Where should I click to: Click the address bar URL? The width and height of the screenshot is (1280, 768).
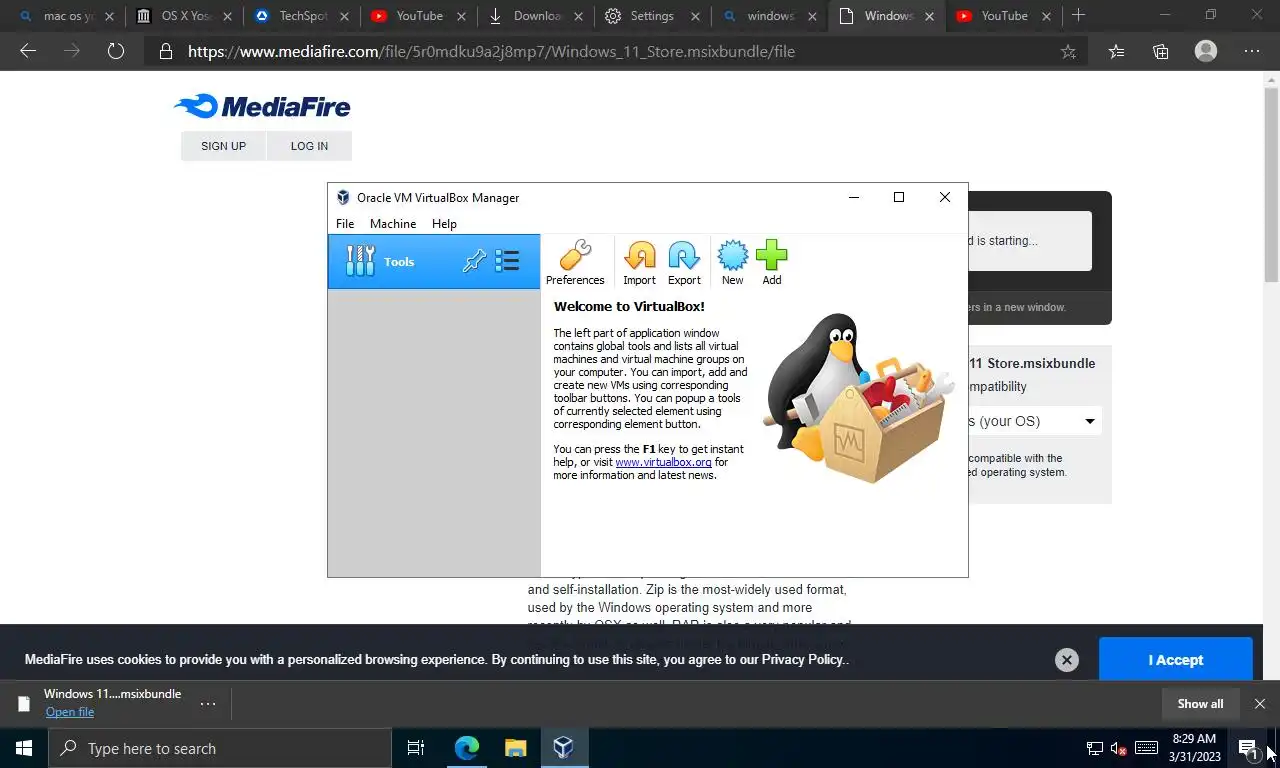tap(491, 51)
